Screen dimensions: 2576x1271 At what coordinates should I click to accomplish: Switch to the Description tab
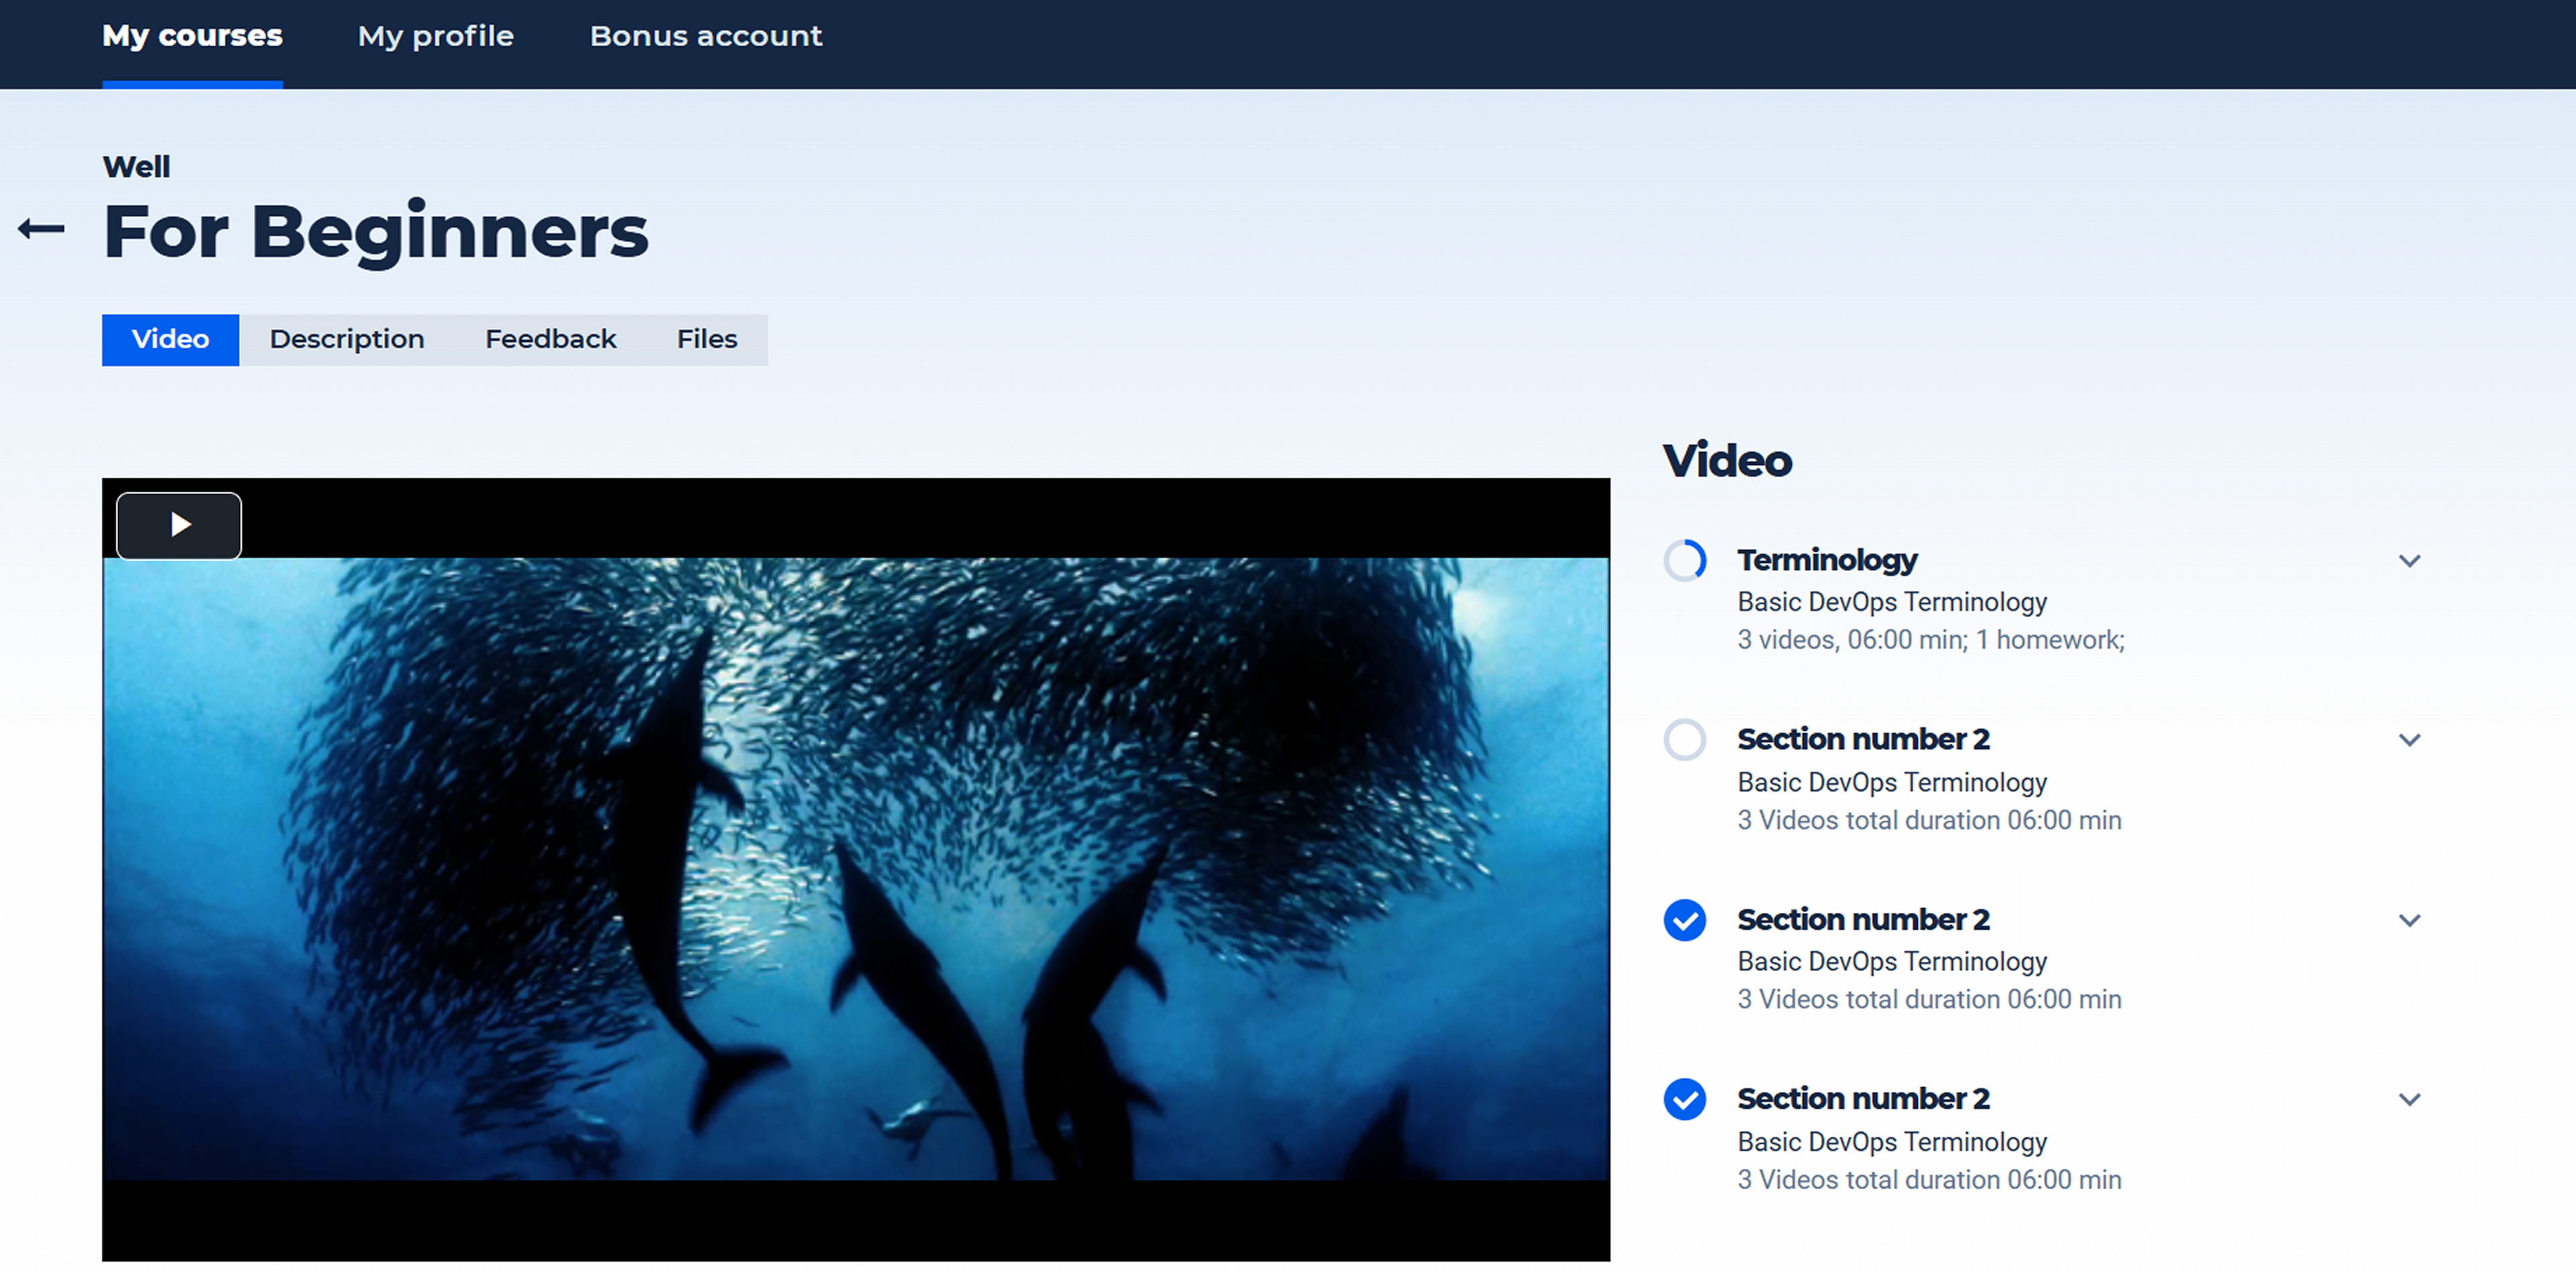click(347, 340)
